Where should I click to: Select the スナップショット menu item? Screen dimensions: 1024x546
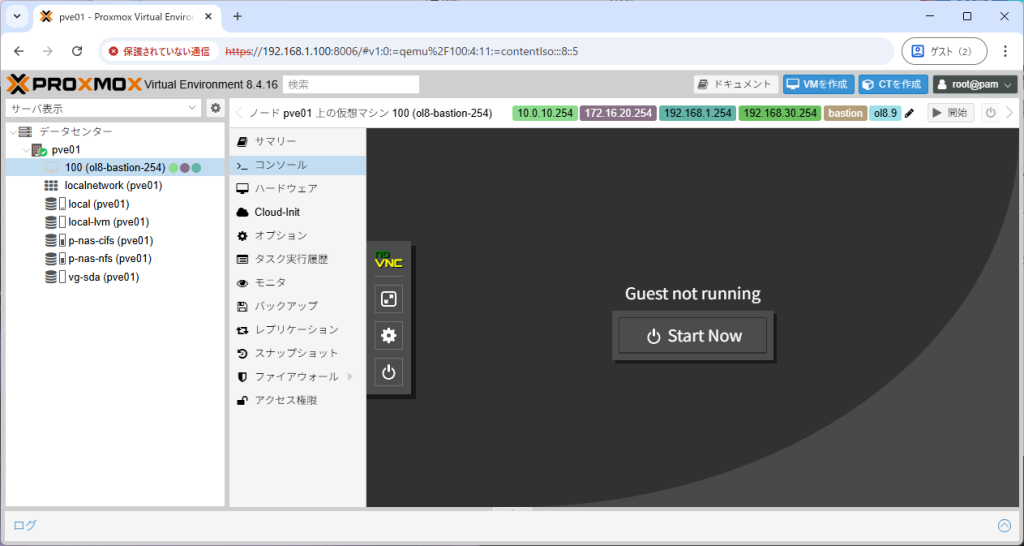click(x=296, y=353)
